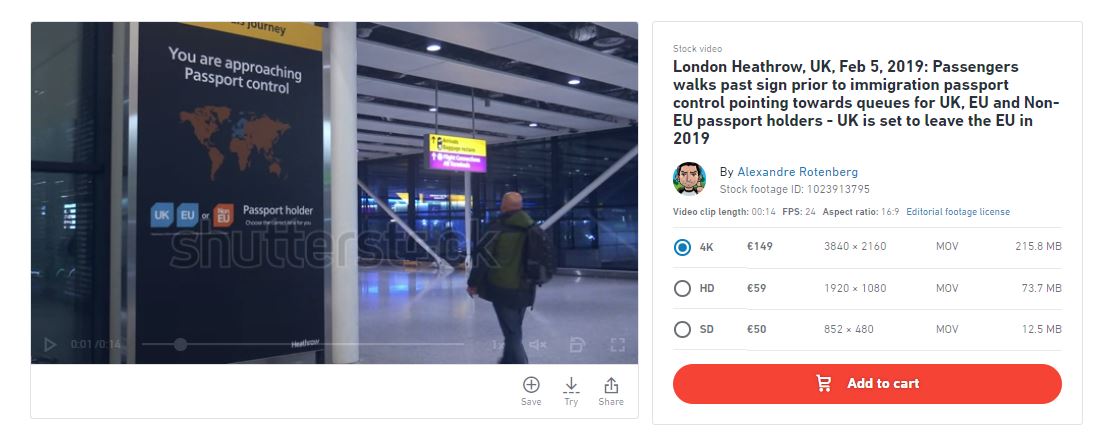Image resolution: width=1120 pixels, height=435 pixels.
Task: Click the video title heading text
Action: pos(866,102)
